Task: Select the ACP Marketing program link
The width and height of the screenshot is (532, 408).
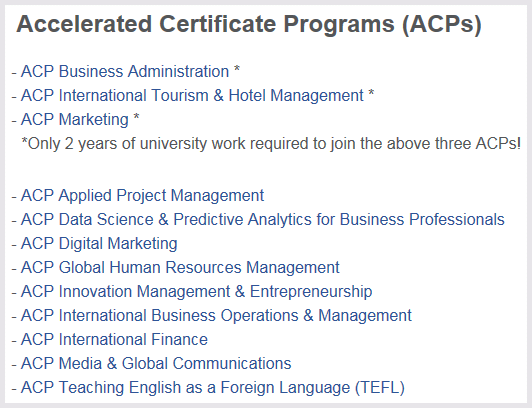Action: pyautogui.click(x=75, y=119)
